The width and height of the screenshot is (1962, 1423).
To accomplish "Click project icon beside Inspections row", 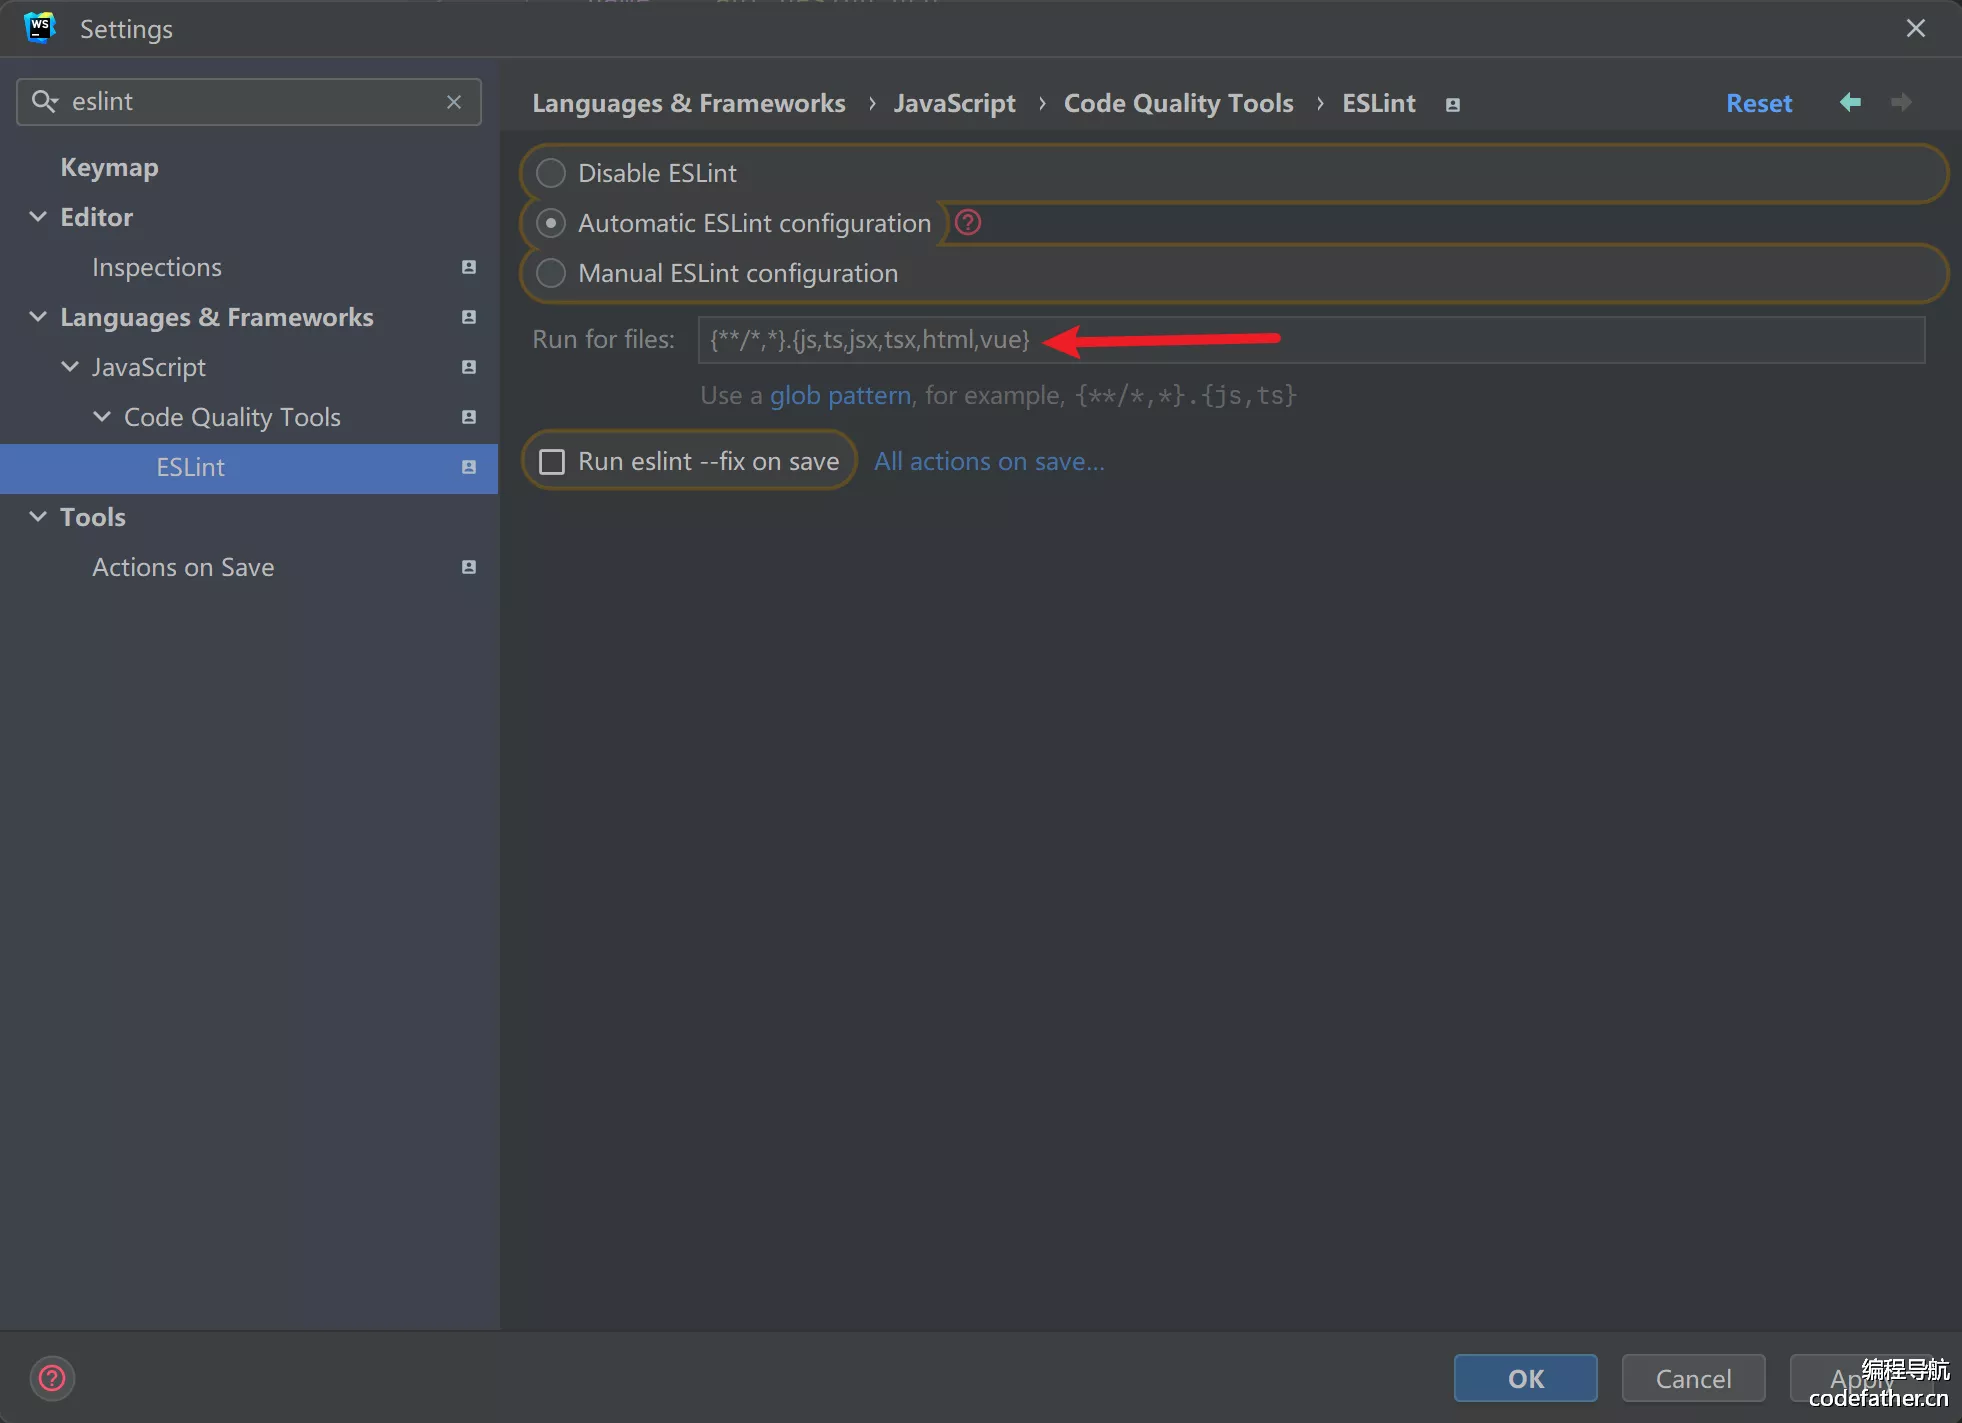I will [468, 267].
